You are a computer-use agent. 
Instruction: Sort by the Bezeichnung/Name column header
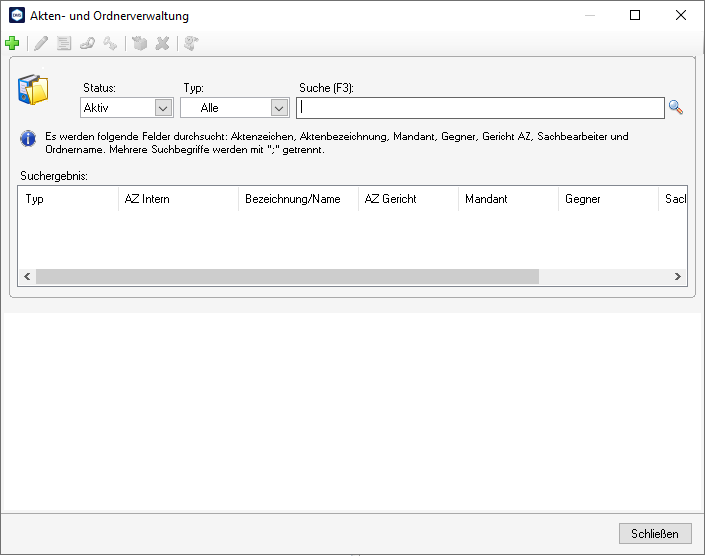[x=299, y=199]
